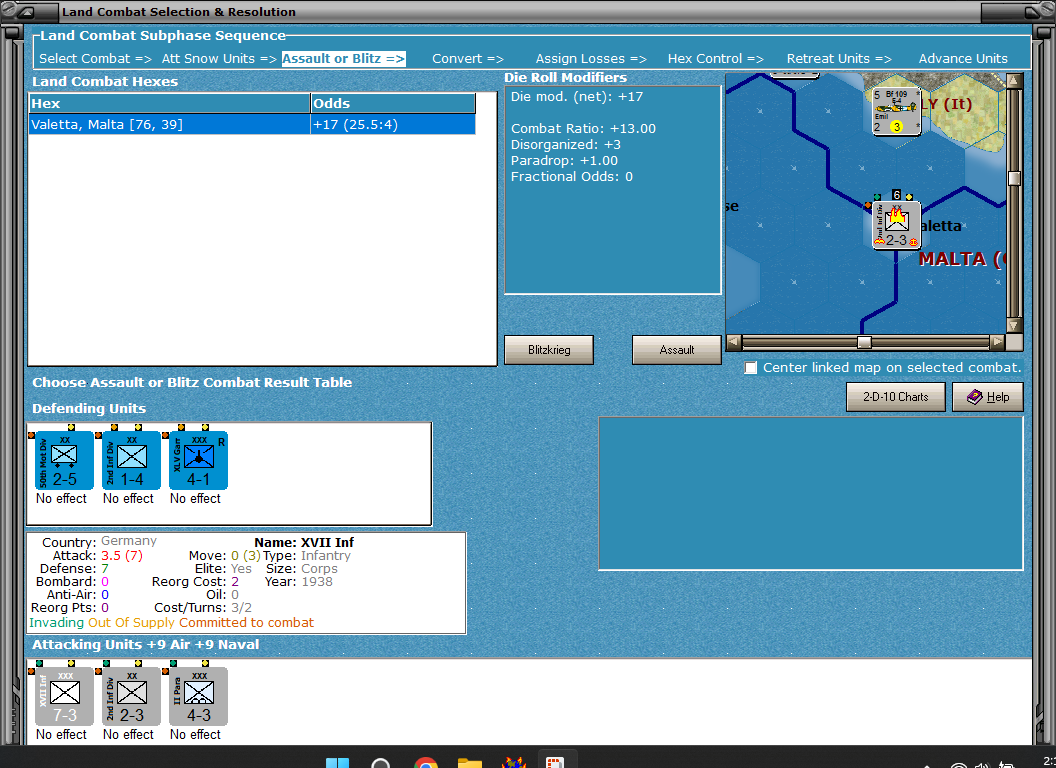This screenshot has height=768, width=1056.
Task: Click the Committed to combat status text
Action: tap(246, 622)
